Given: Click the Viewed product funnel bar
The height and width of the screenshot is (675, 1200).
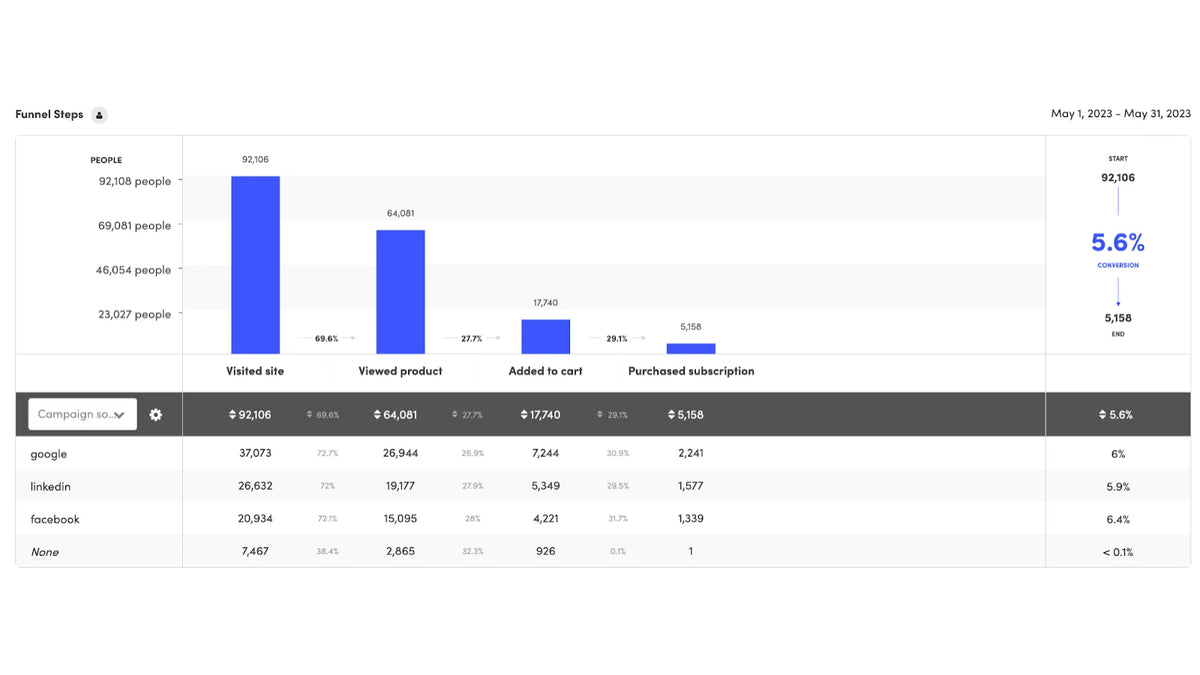Looking at the screenshot, I should [x=400, y=292].
